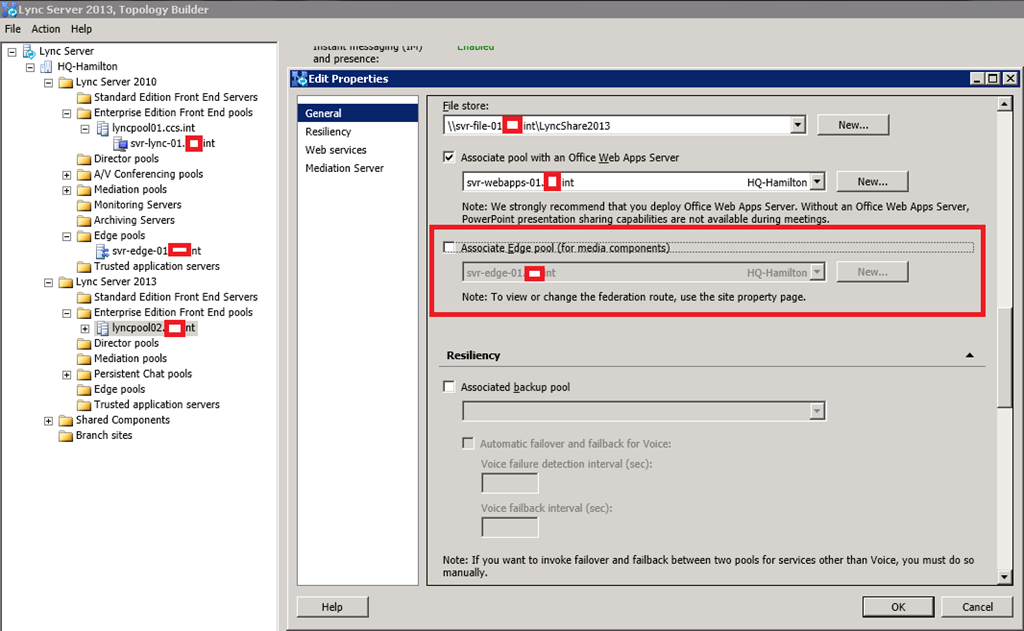Screen dimensions: 1024x631
Task: Click the svr-lync-01 server computer icon
Action: pyautogui.click(x=120, y=144)
